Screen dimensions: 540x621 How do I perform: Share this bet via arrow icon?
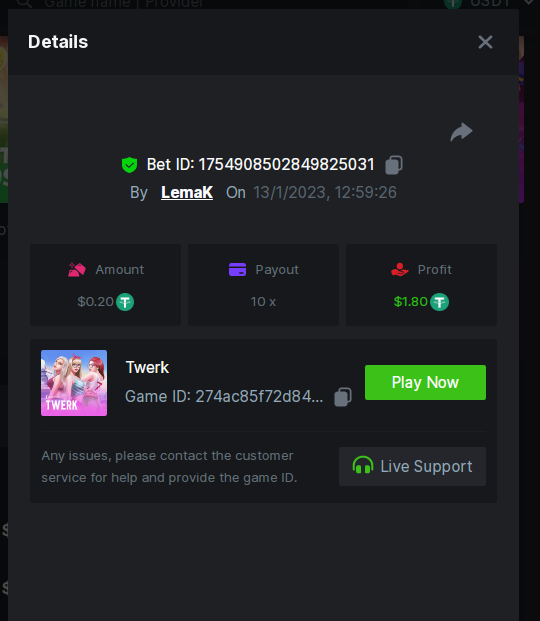coord(462,132)
